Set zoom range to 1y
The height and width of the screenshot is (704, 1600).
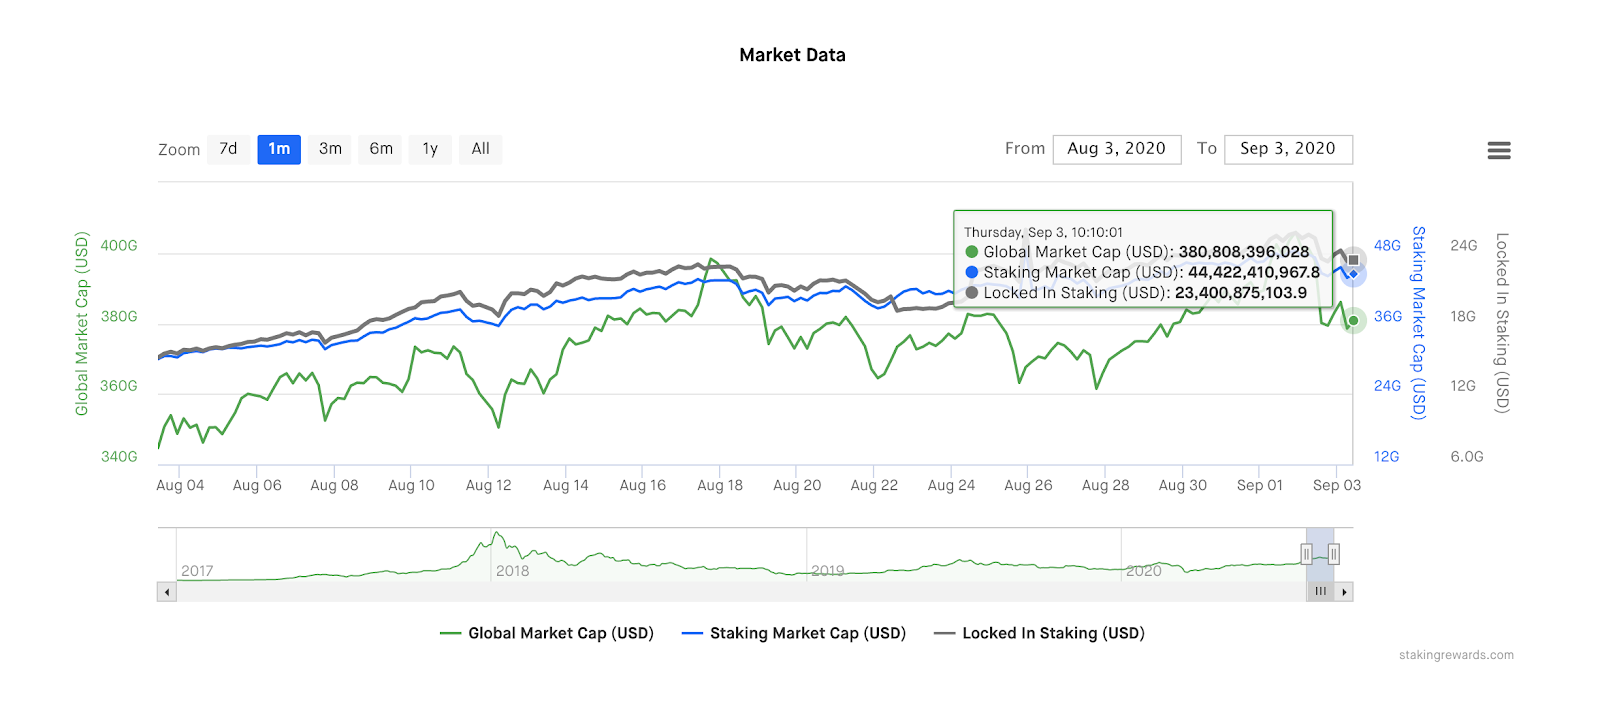pos(430,149)
